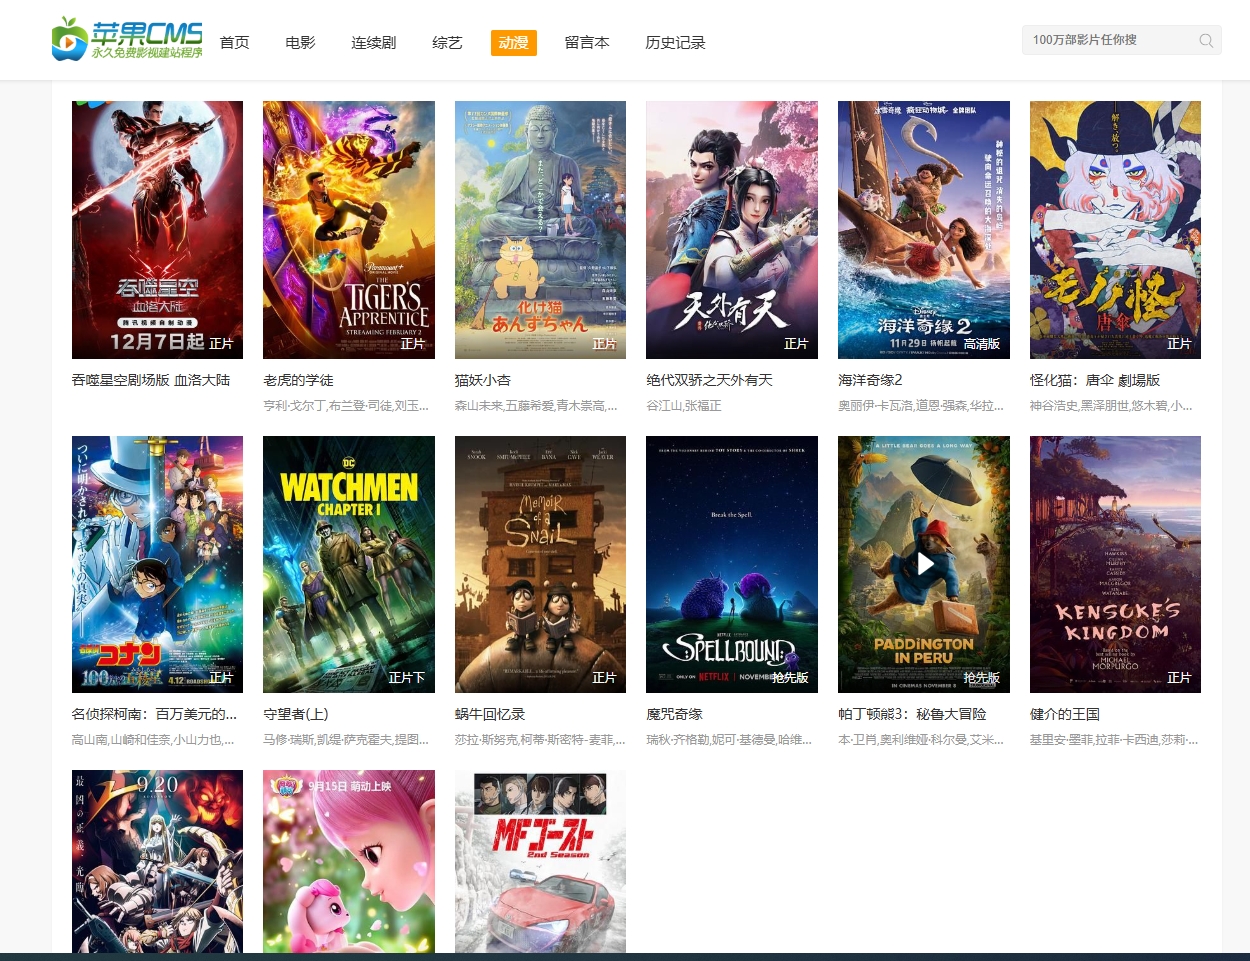
Task: Open the Memoir of a Snail poster
Action: tap(540, 564)
